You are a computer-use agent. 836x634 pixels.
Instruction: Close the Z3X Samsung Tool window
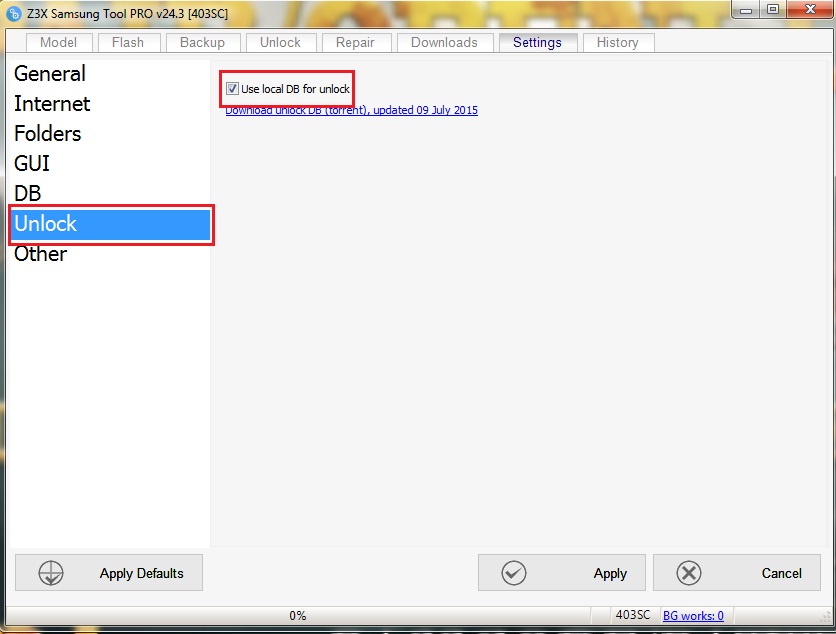coord(810,10)
